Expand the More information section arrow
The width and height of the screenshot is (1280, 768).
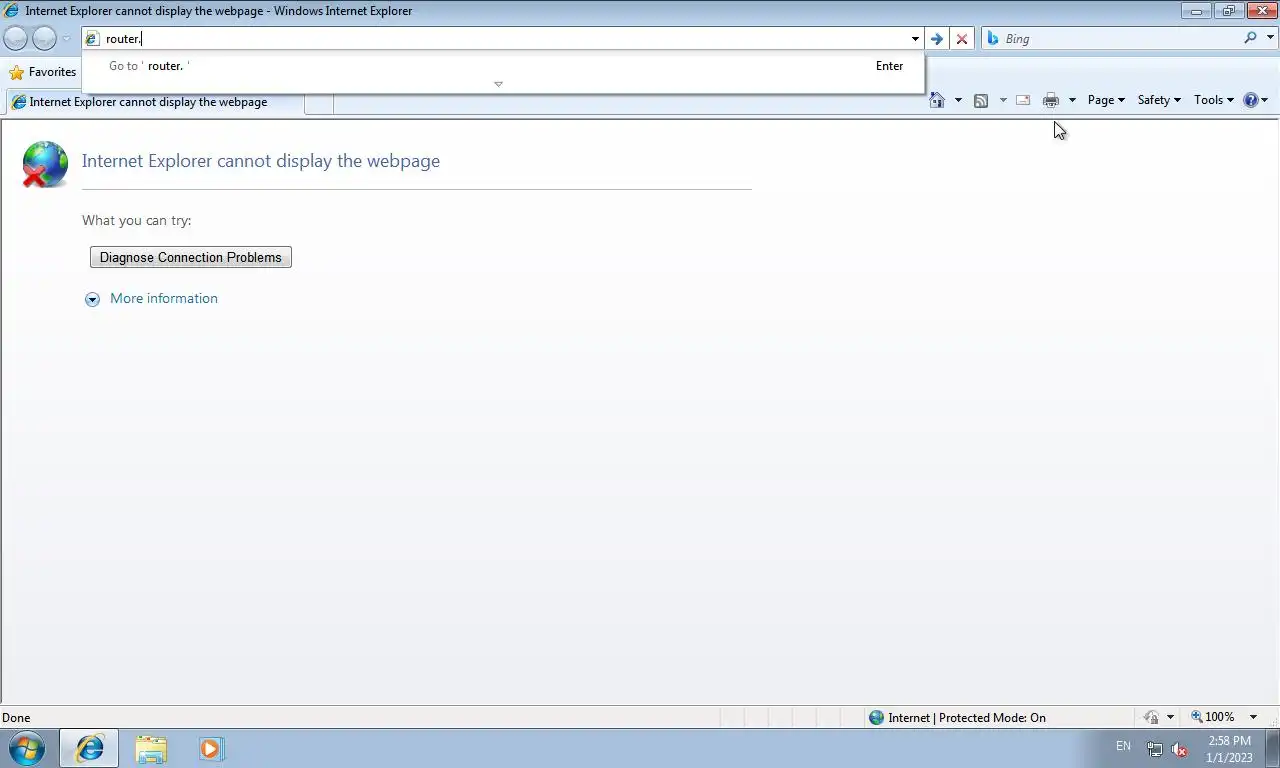92,299
